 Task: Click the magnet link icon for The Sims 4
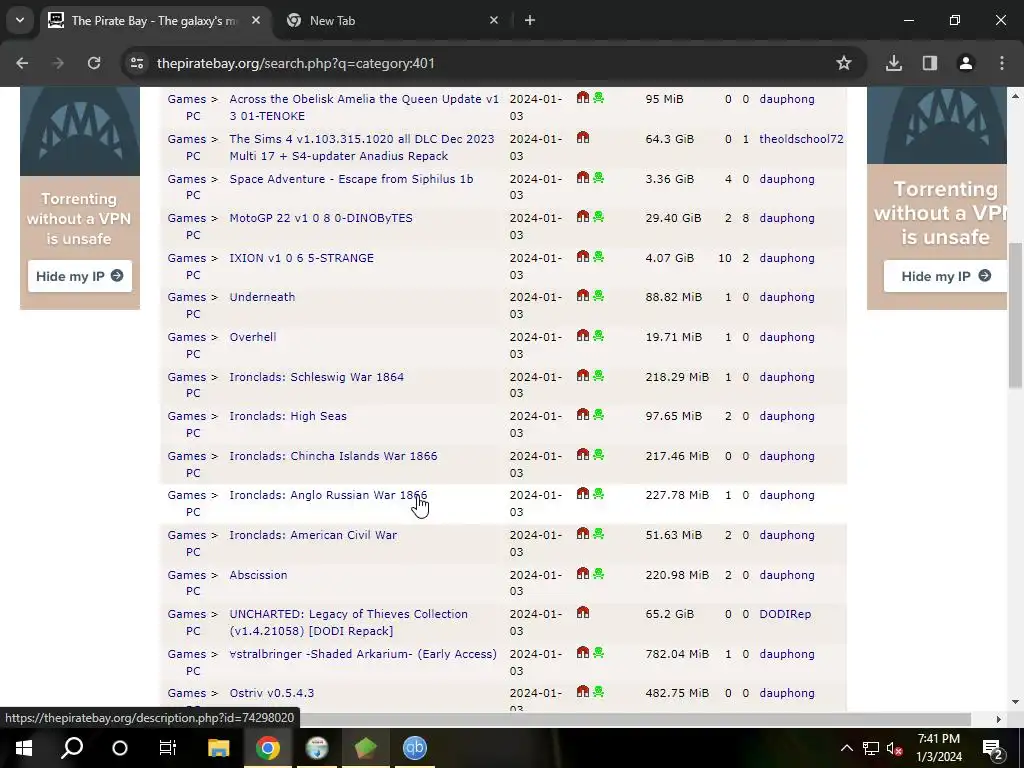(x=583, y=138)
